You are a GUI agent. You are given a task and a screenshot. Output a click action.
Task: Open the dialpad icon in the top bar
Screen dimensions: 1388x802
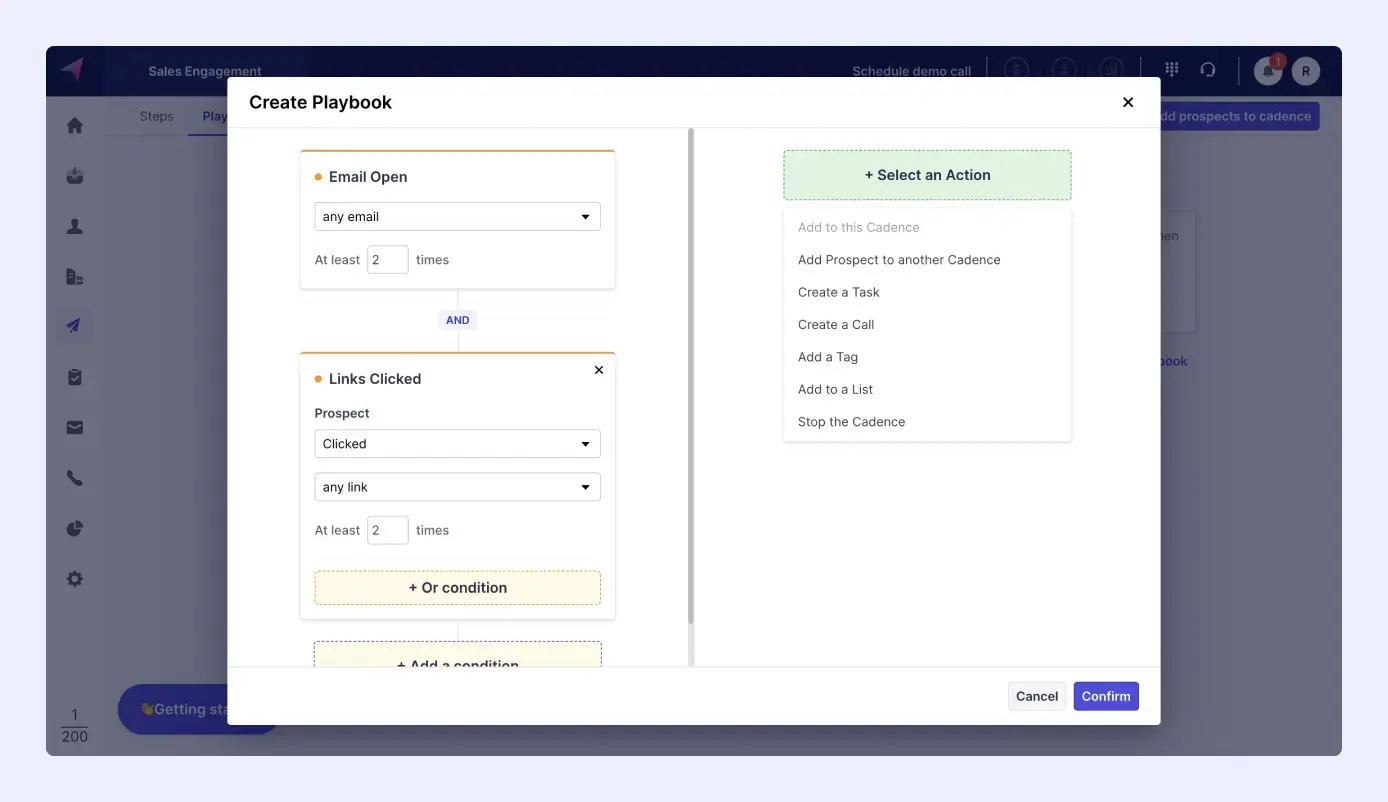[1170, 69]
